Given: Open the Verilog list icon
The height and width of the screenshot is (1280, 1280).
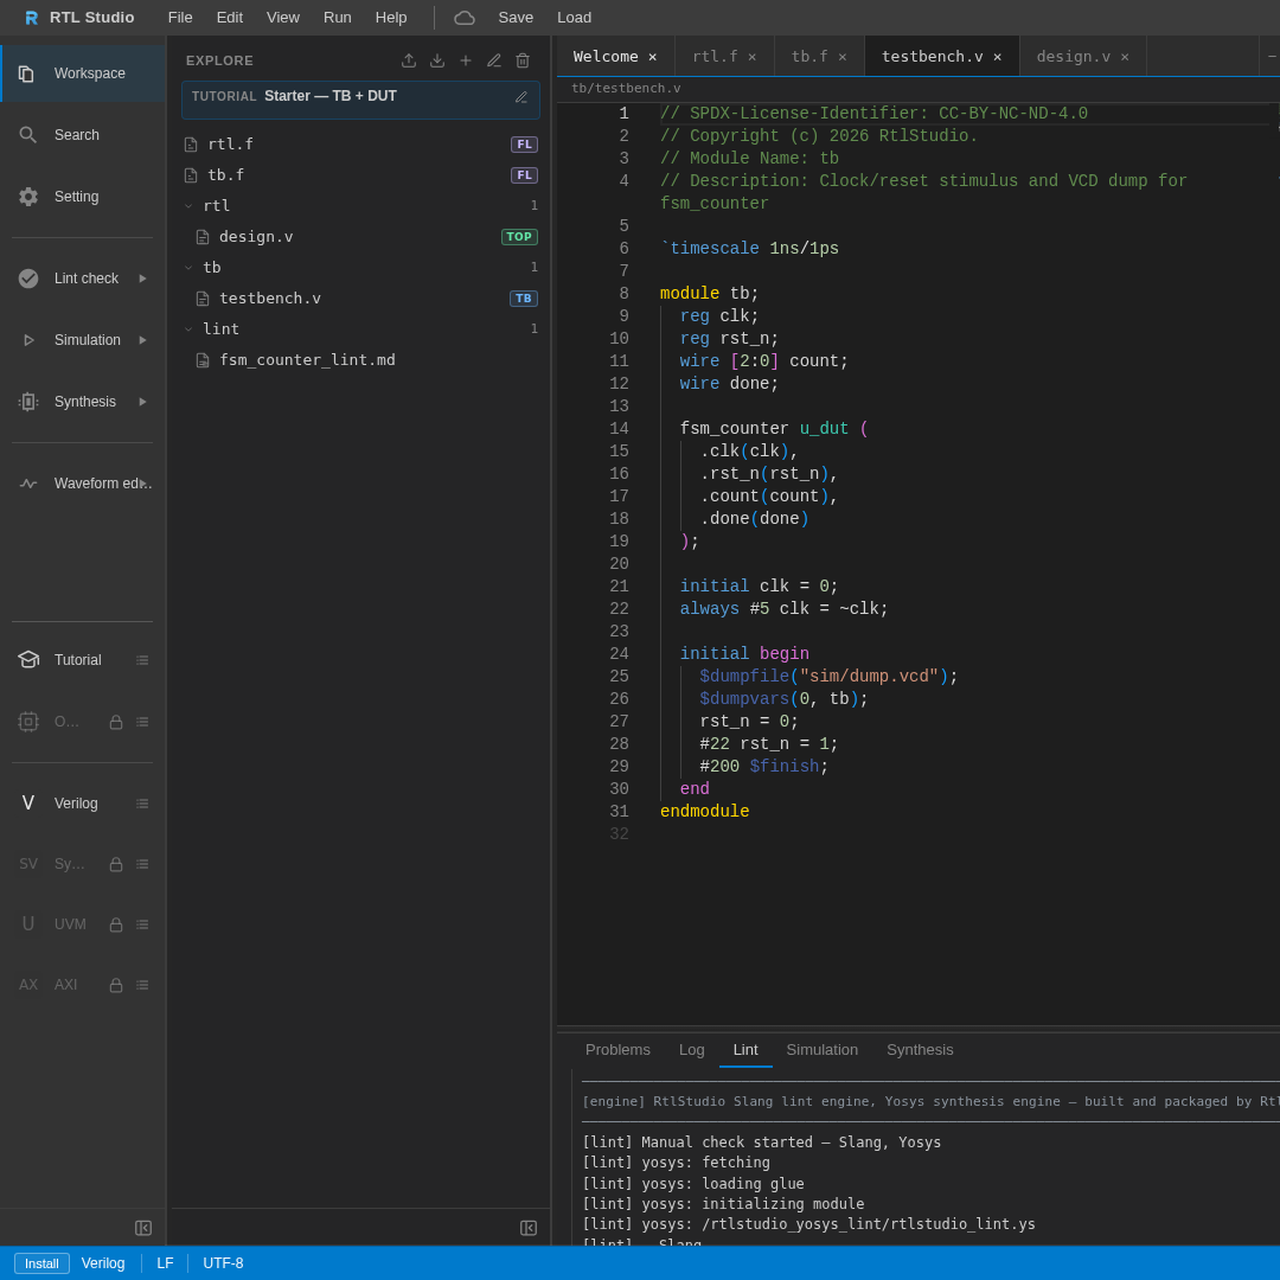Looking at the screenshot, I should (x=142, y=804).
